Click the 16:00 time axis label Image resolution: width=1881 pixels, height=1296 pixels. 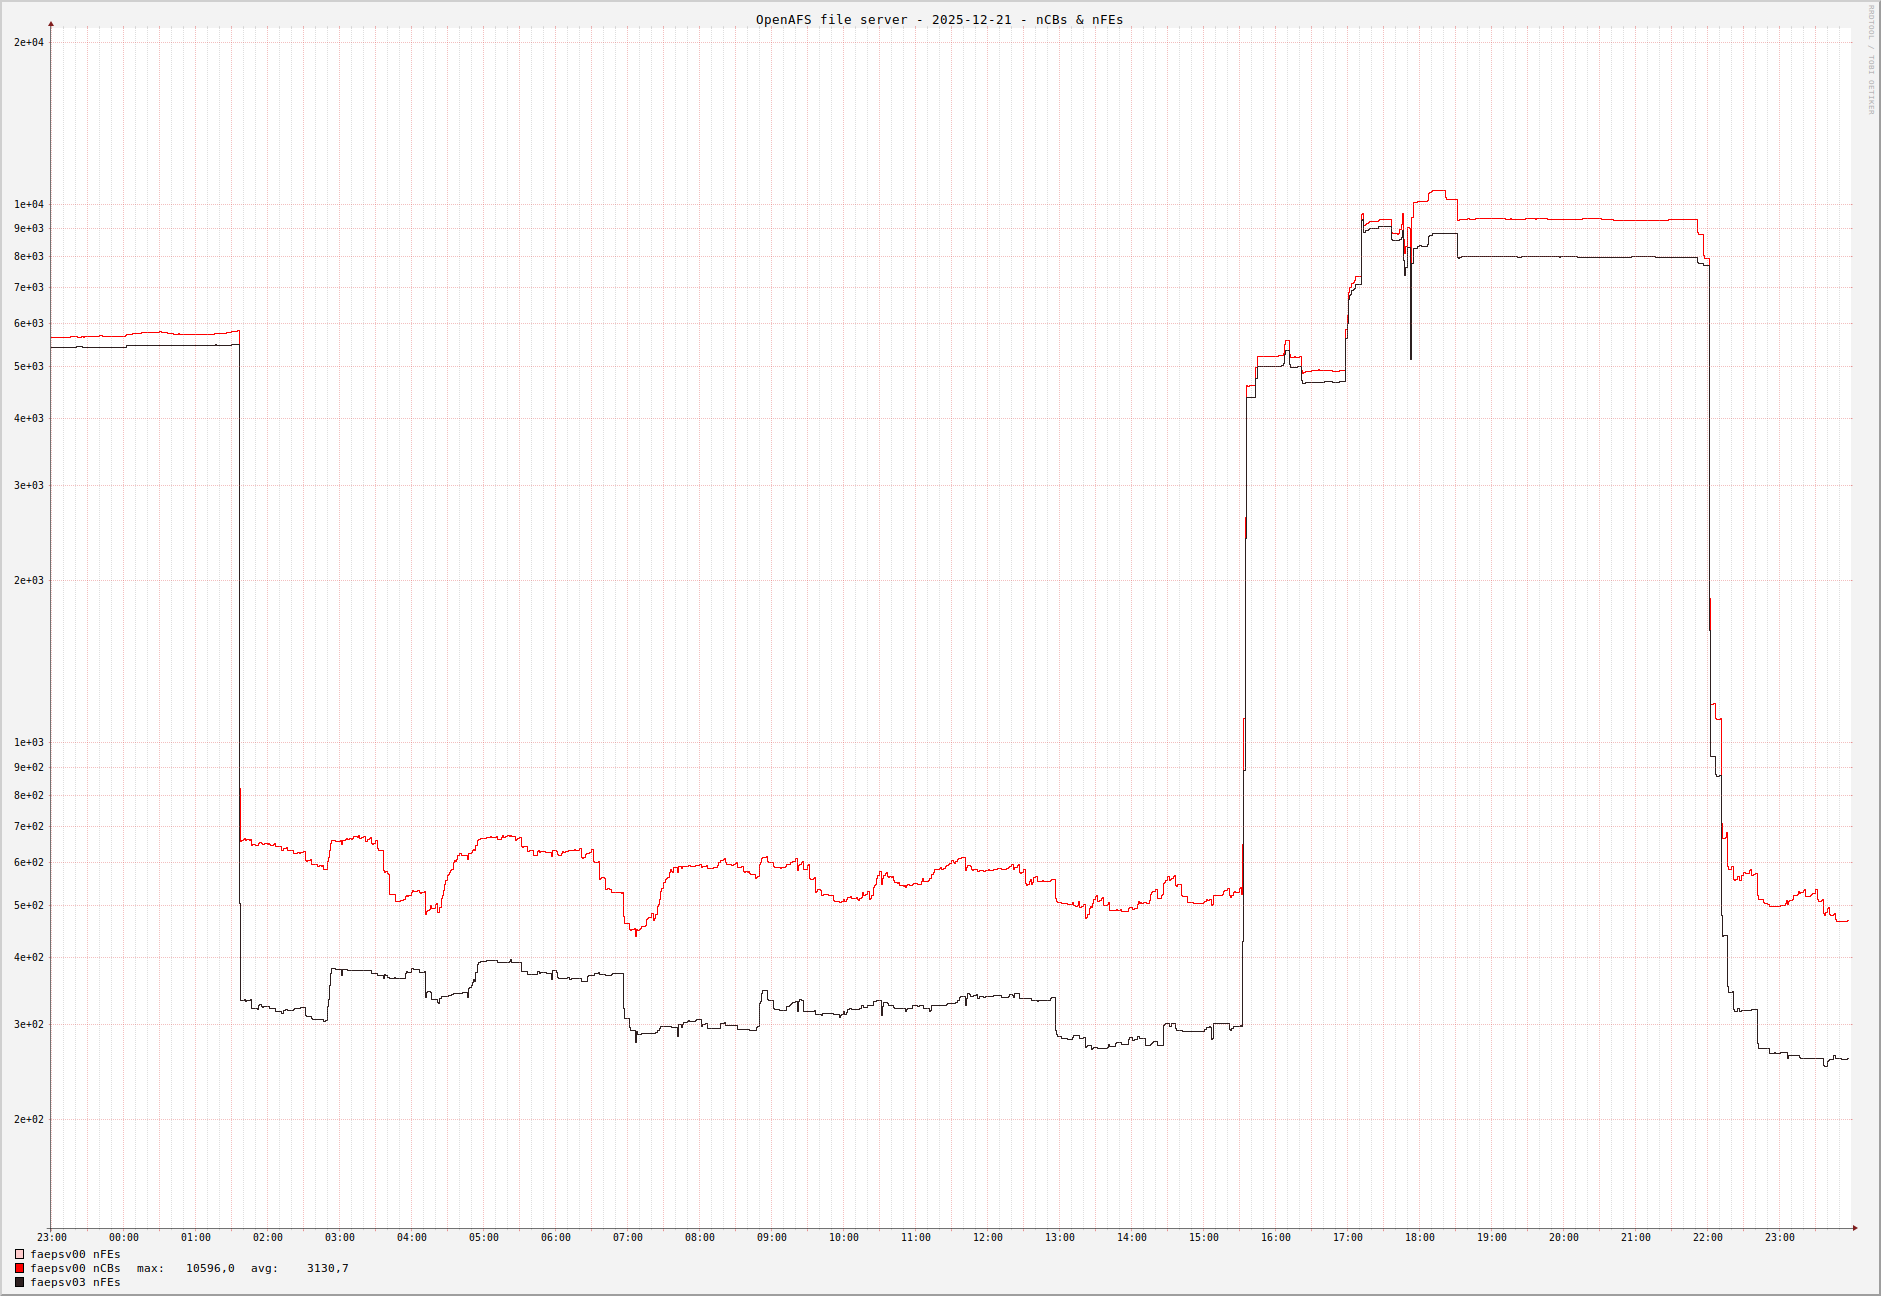click(1275, 1238)
